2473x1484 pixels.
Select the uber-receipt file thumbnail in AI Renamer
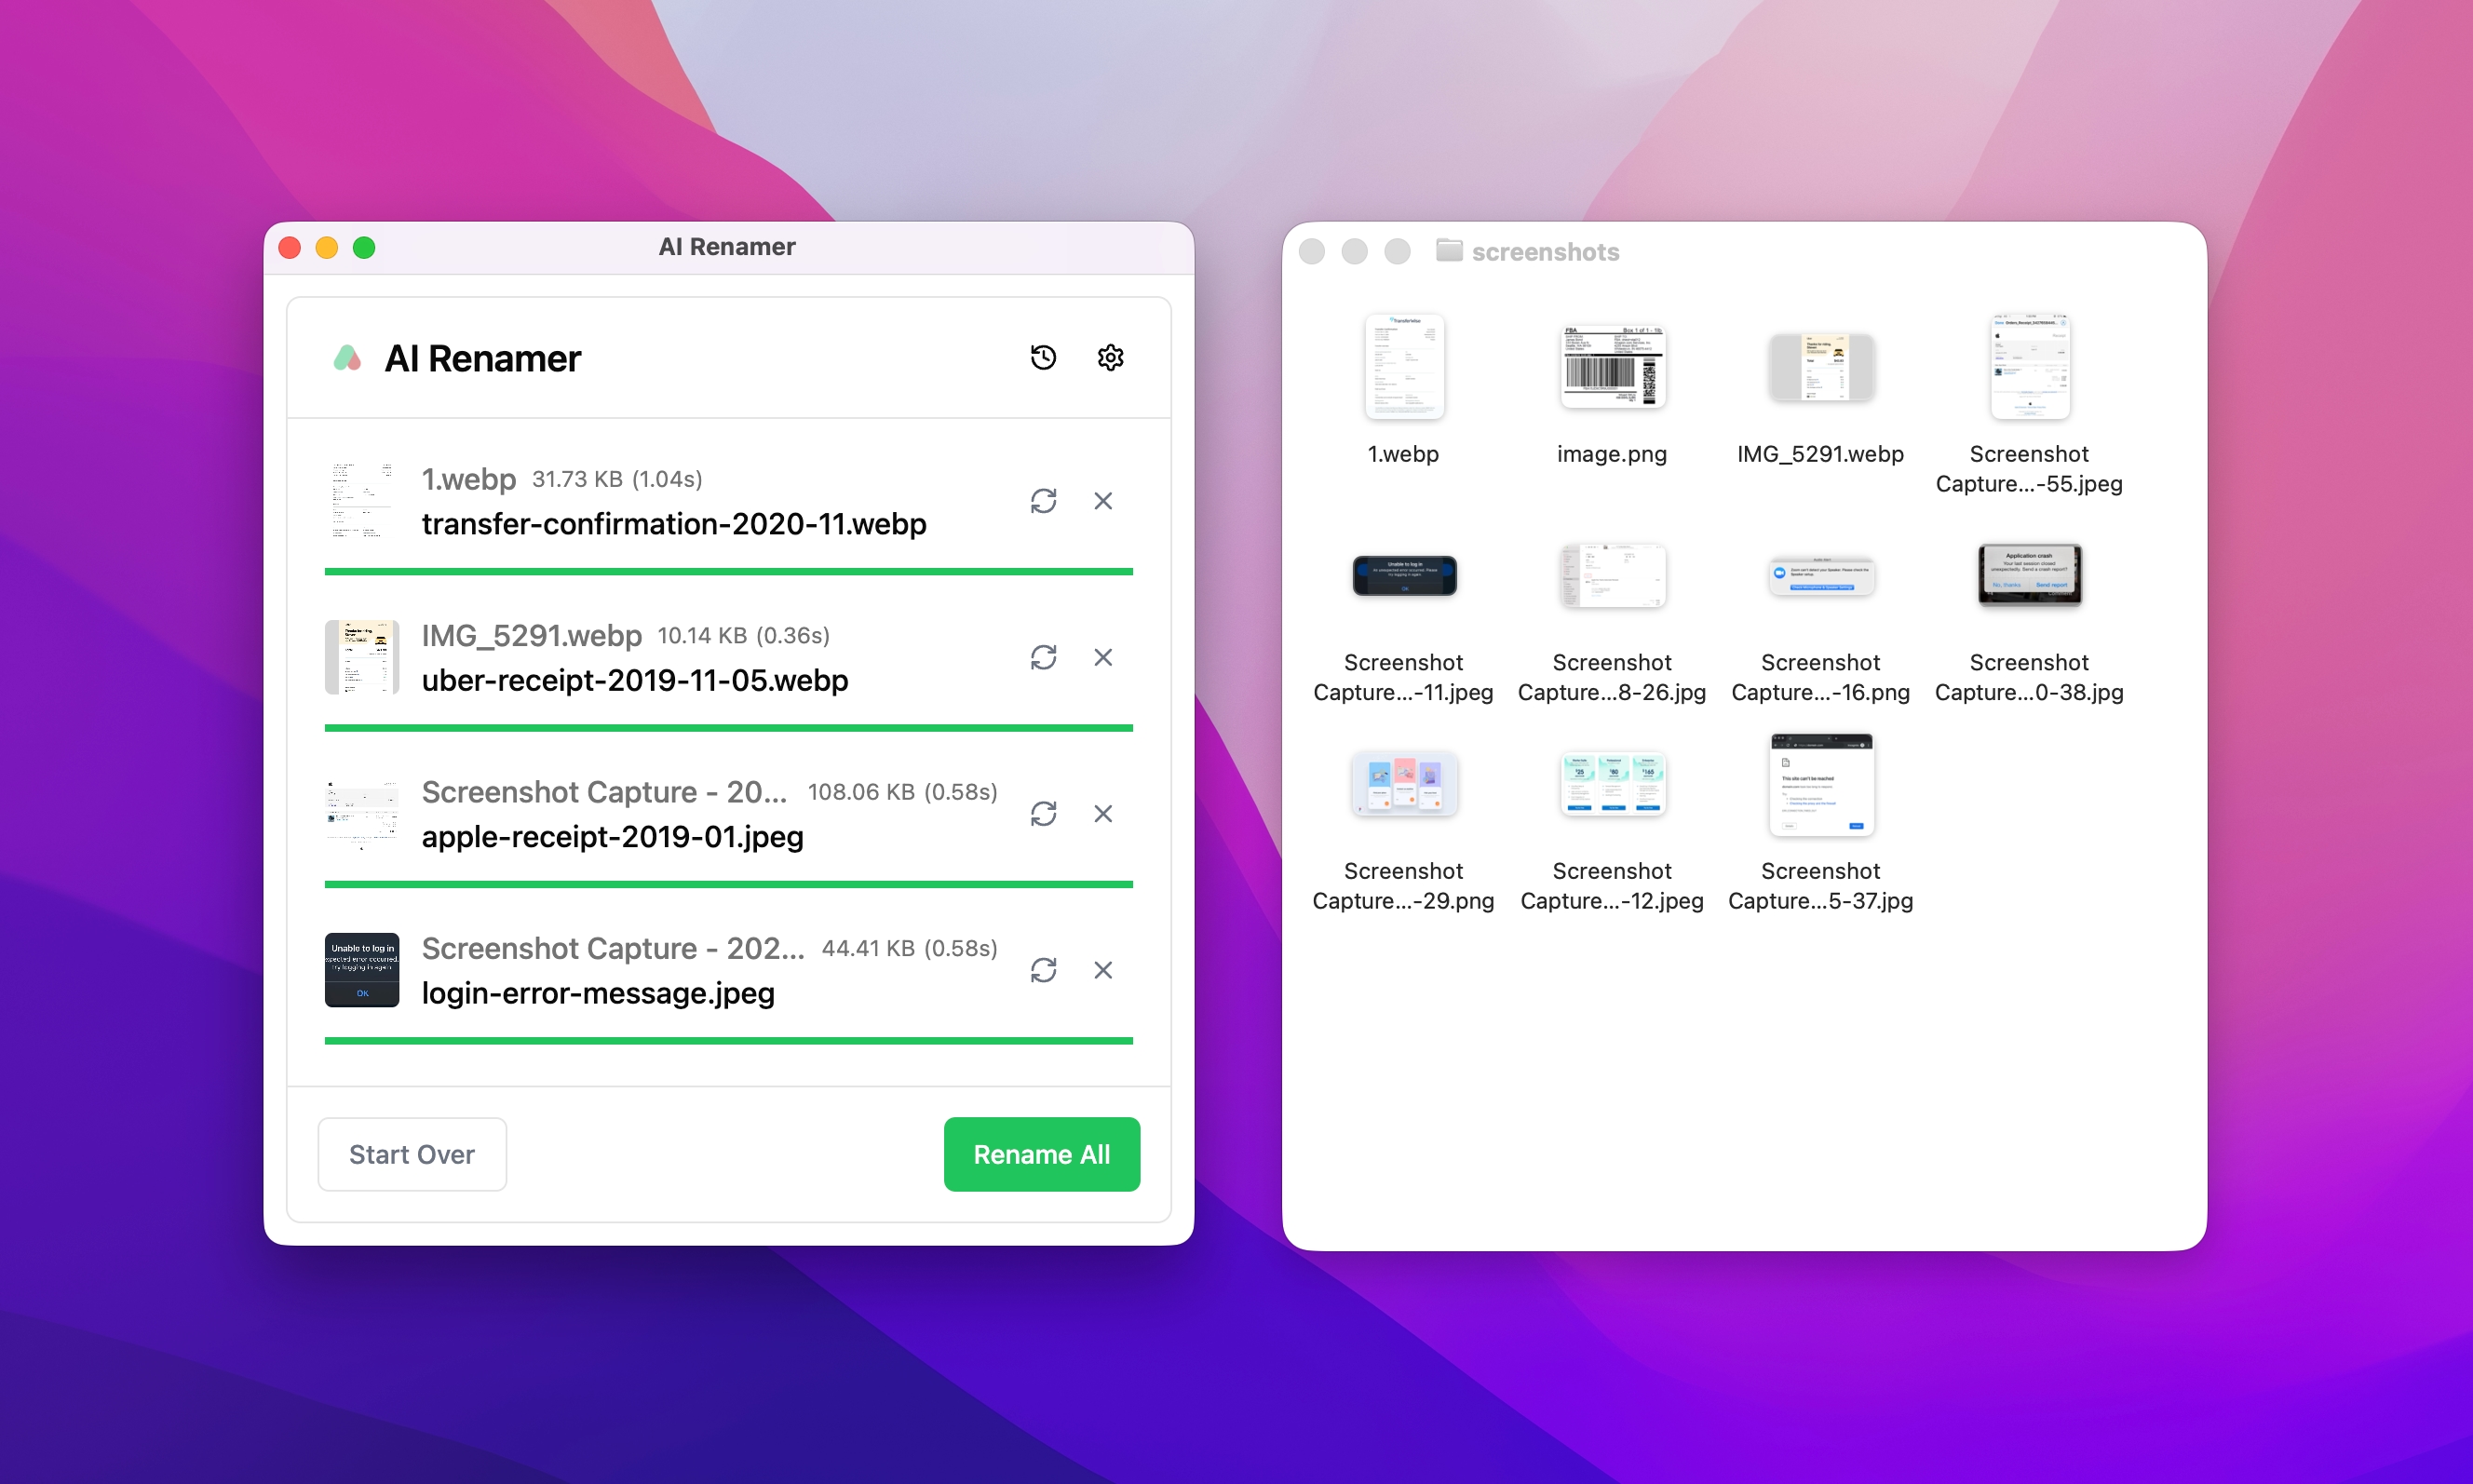[x=361, y=657]
